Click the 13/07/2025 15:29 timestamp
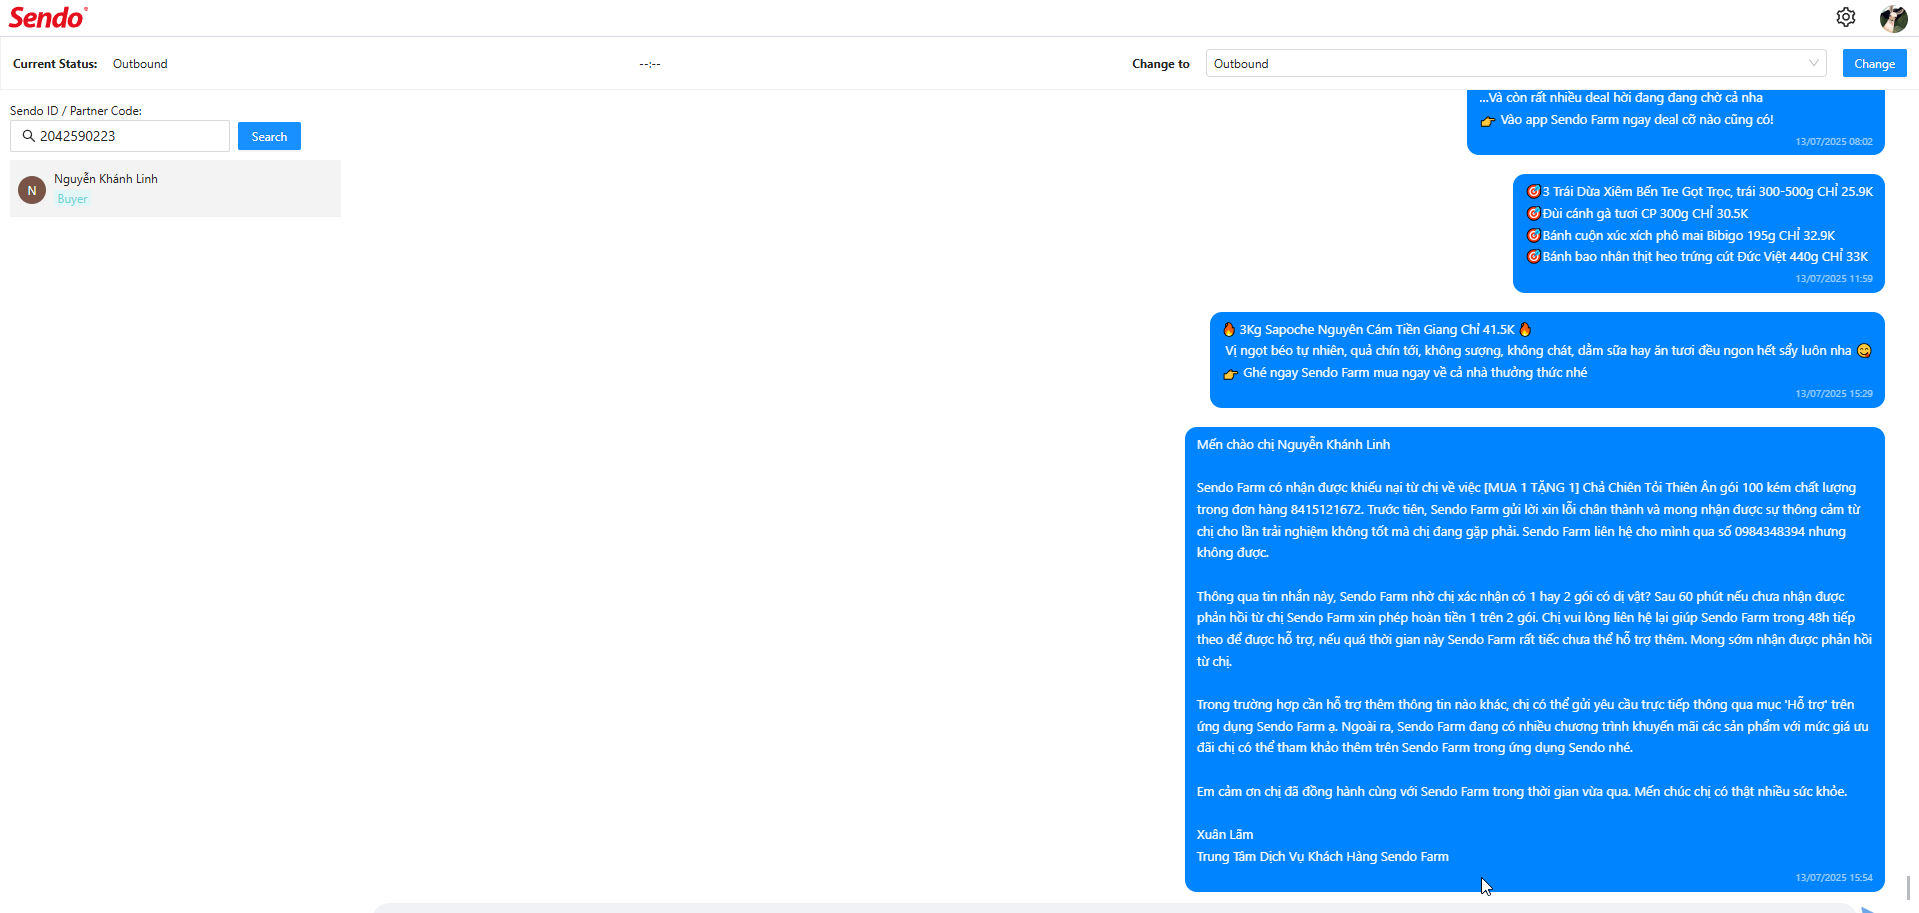 tap(1834, 394)
